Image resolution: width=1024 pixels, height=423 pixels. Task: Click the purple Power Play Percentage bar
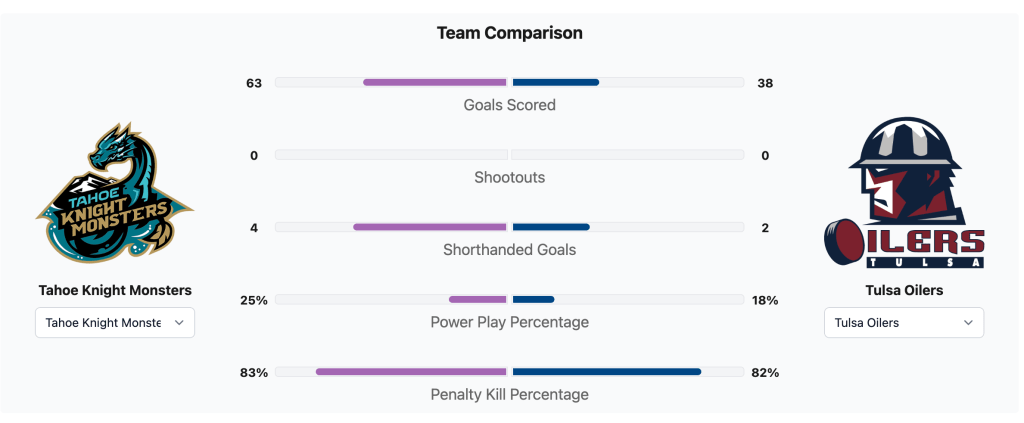[x=478, y=299]
